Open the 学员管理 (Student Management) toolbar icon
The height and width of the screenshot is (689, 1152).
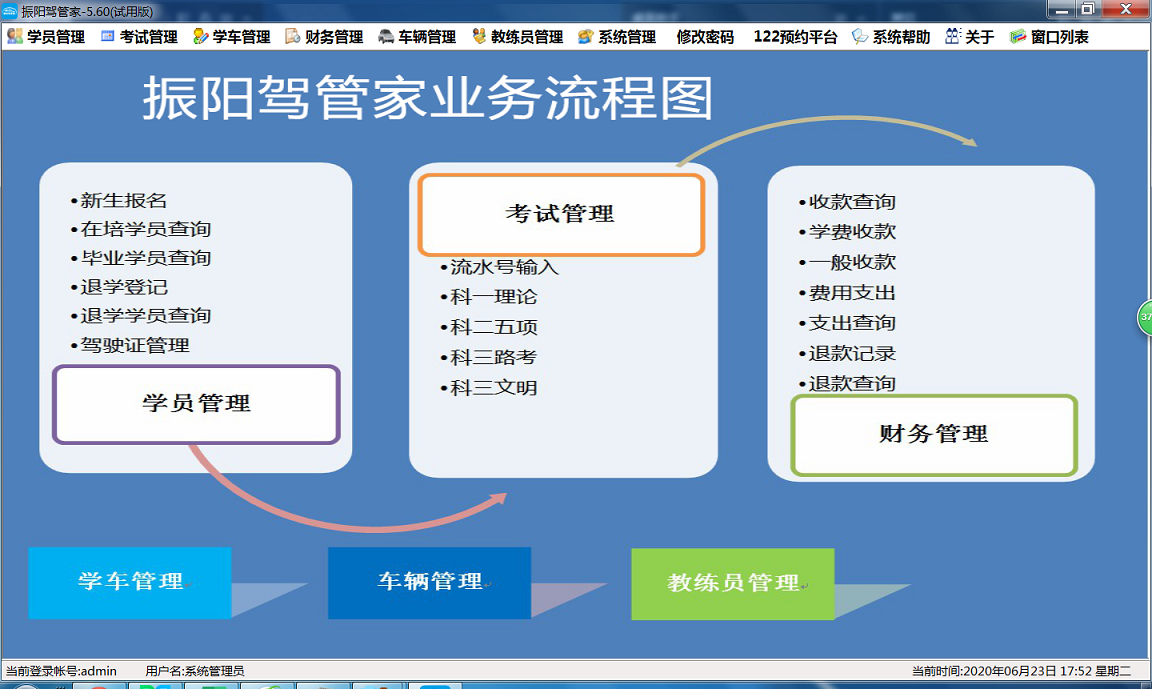[47, 37]
